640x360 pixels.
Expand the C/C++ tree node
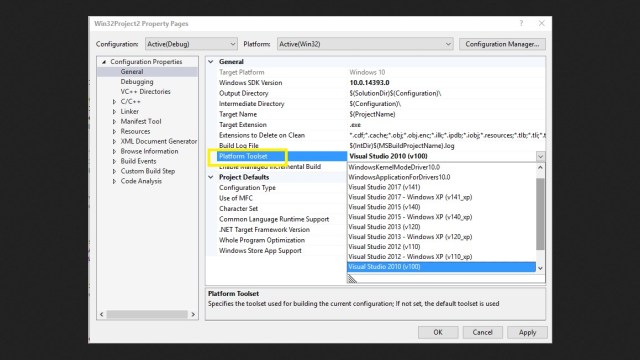(114, 102)
